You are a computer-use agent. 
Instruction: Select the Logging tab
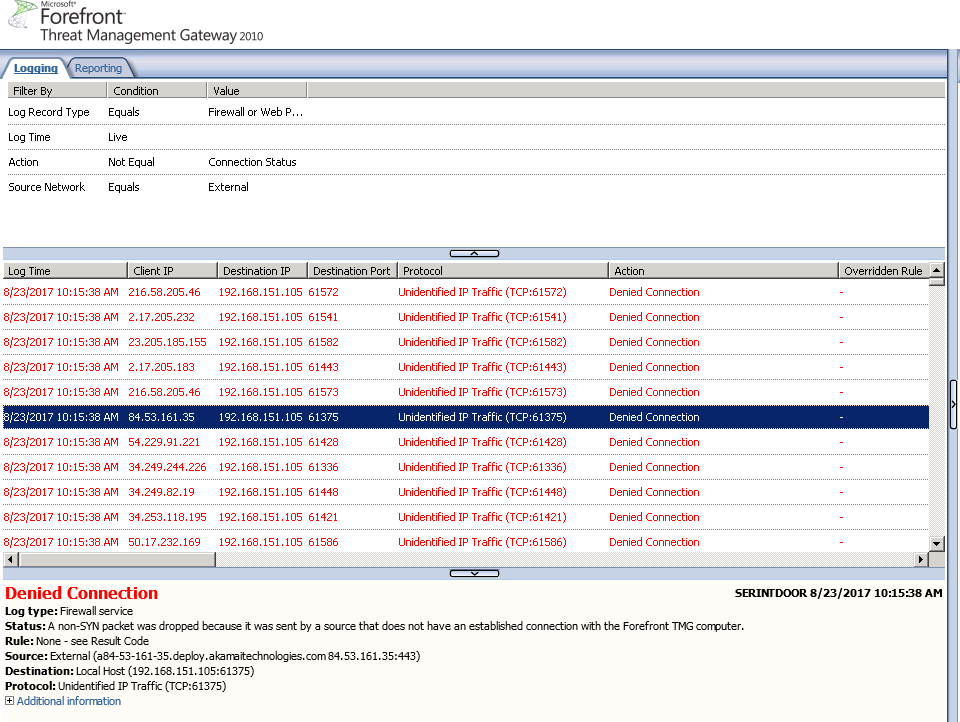[36, 68]
